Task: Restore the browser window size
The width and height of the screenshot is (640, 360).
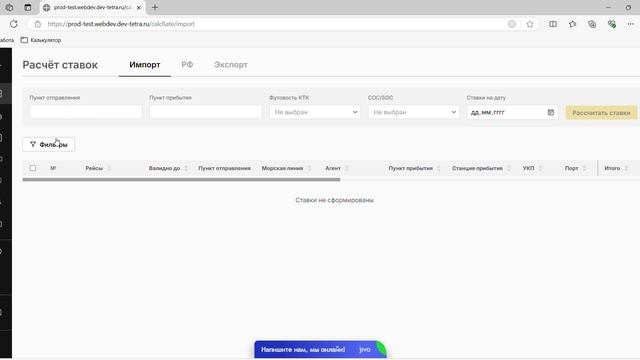Action: (x=628, y=7)
